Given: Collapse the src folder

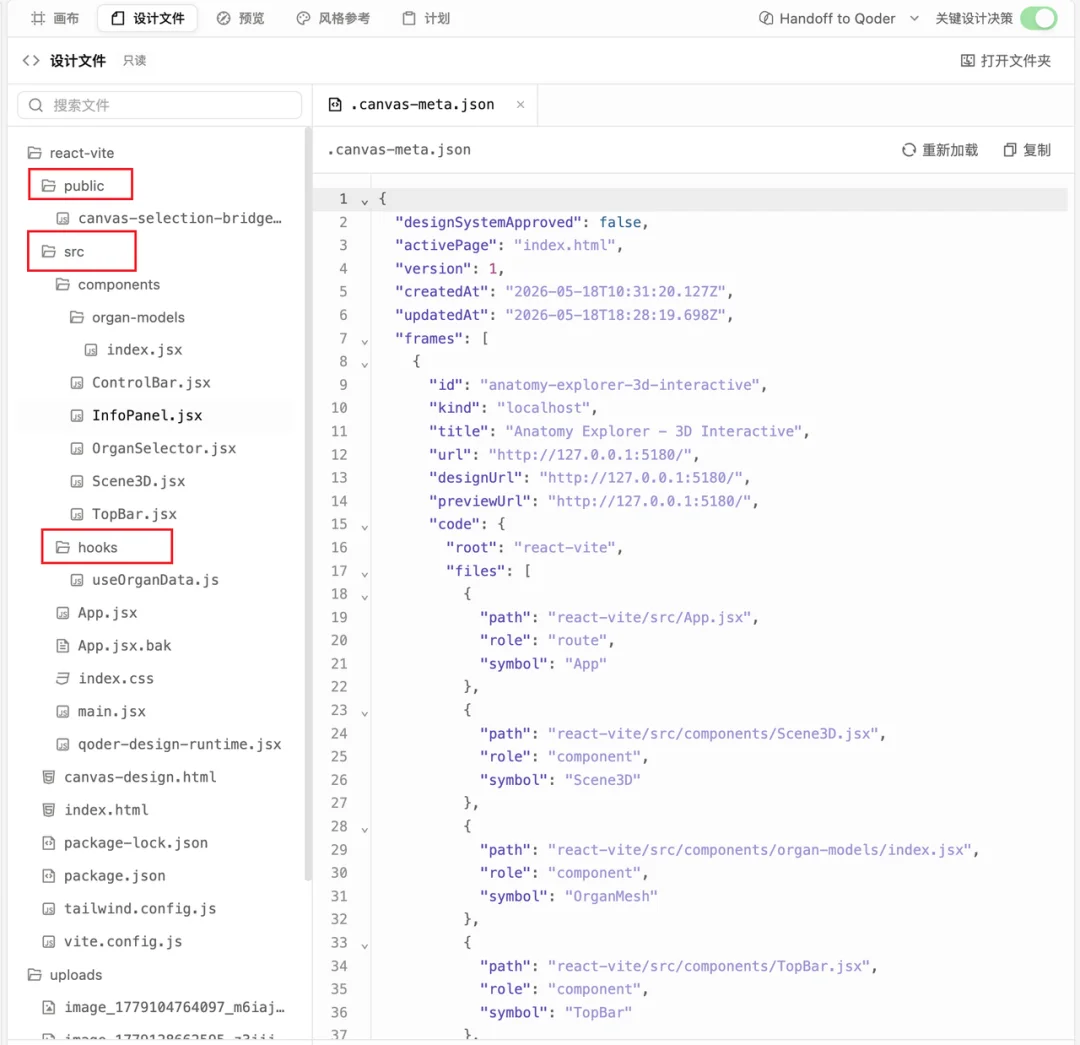Looking at the screenshot, I should coord(63,251).
